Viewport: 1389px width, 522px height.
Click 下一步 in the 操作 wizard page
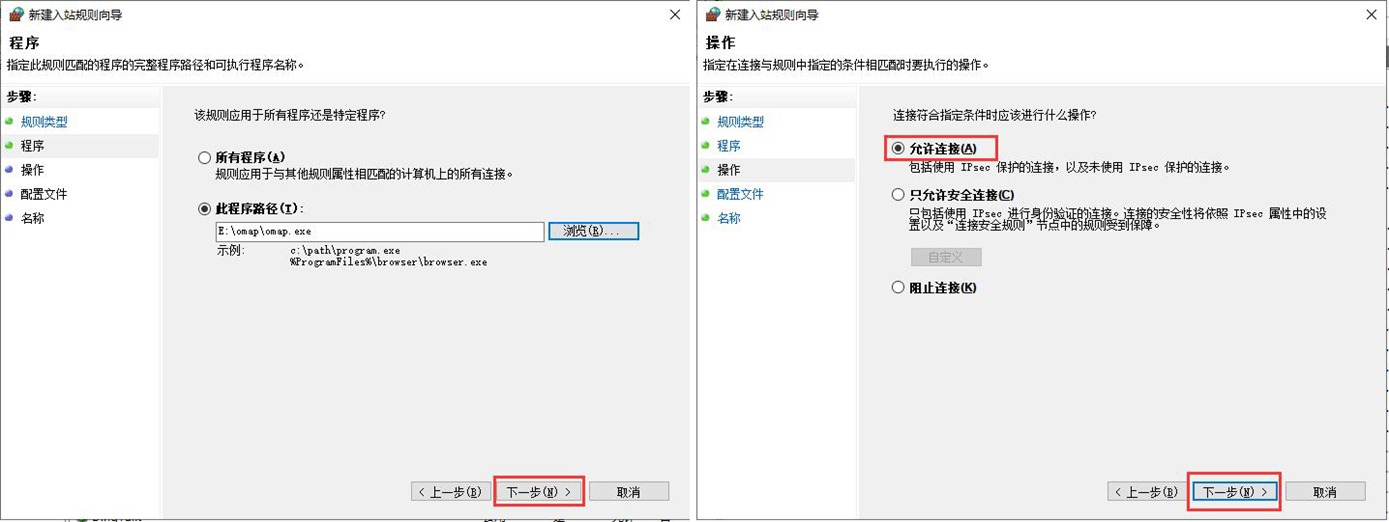point(1235,492)
